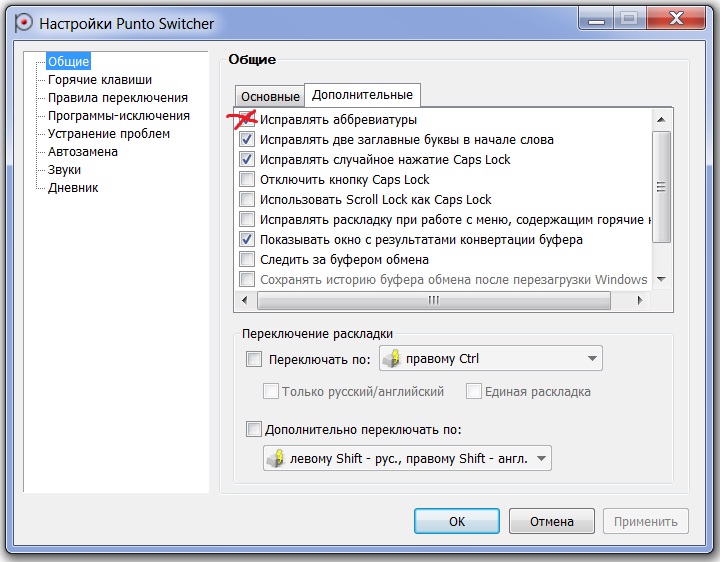
Task: Toggle Исправлять аббревиатуры checkbox
Action: pos(247,119)
